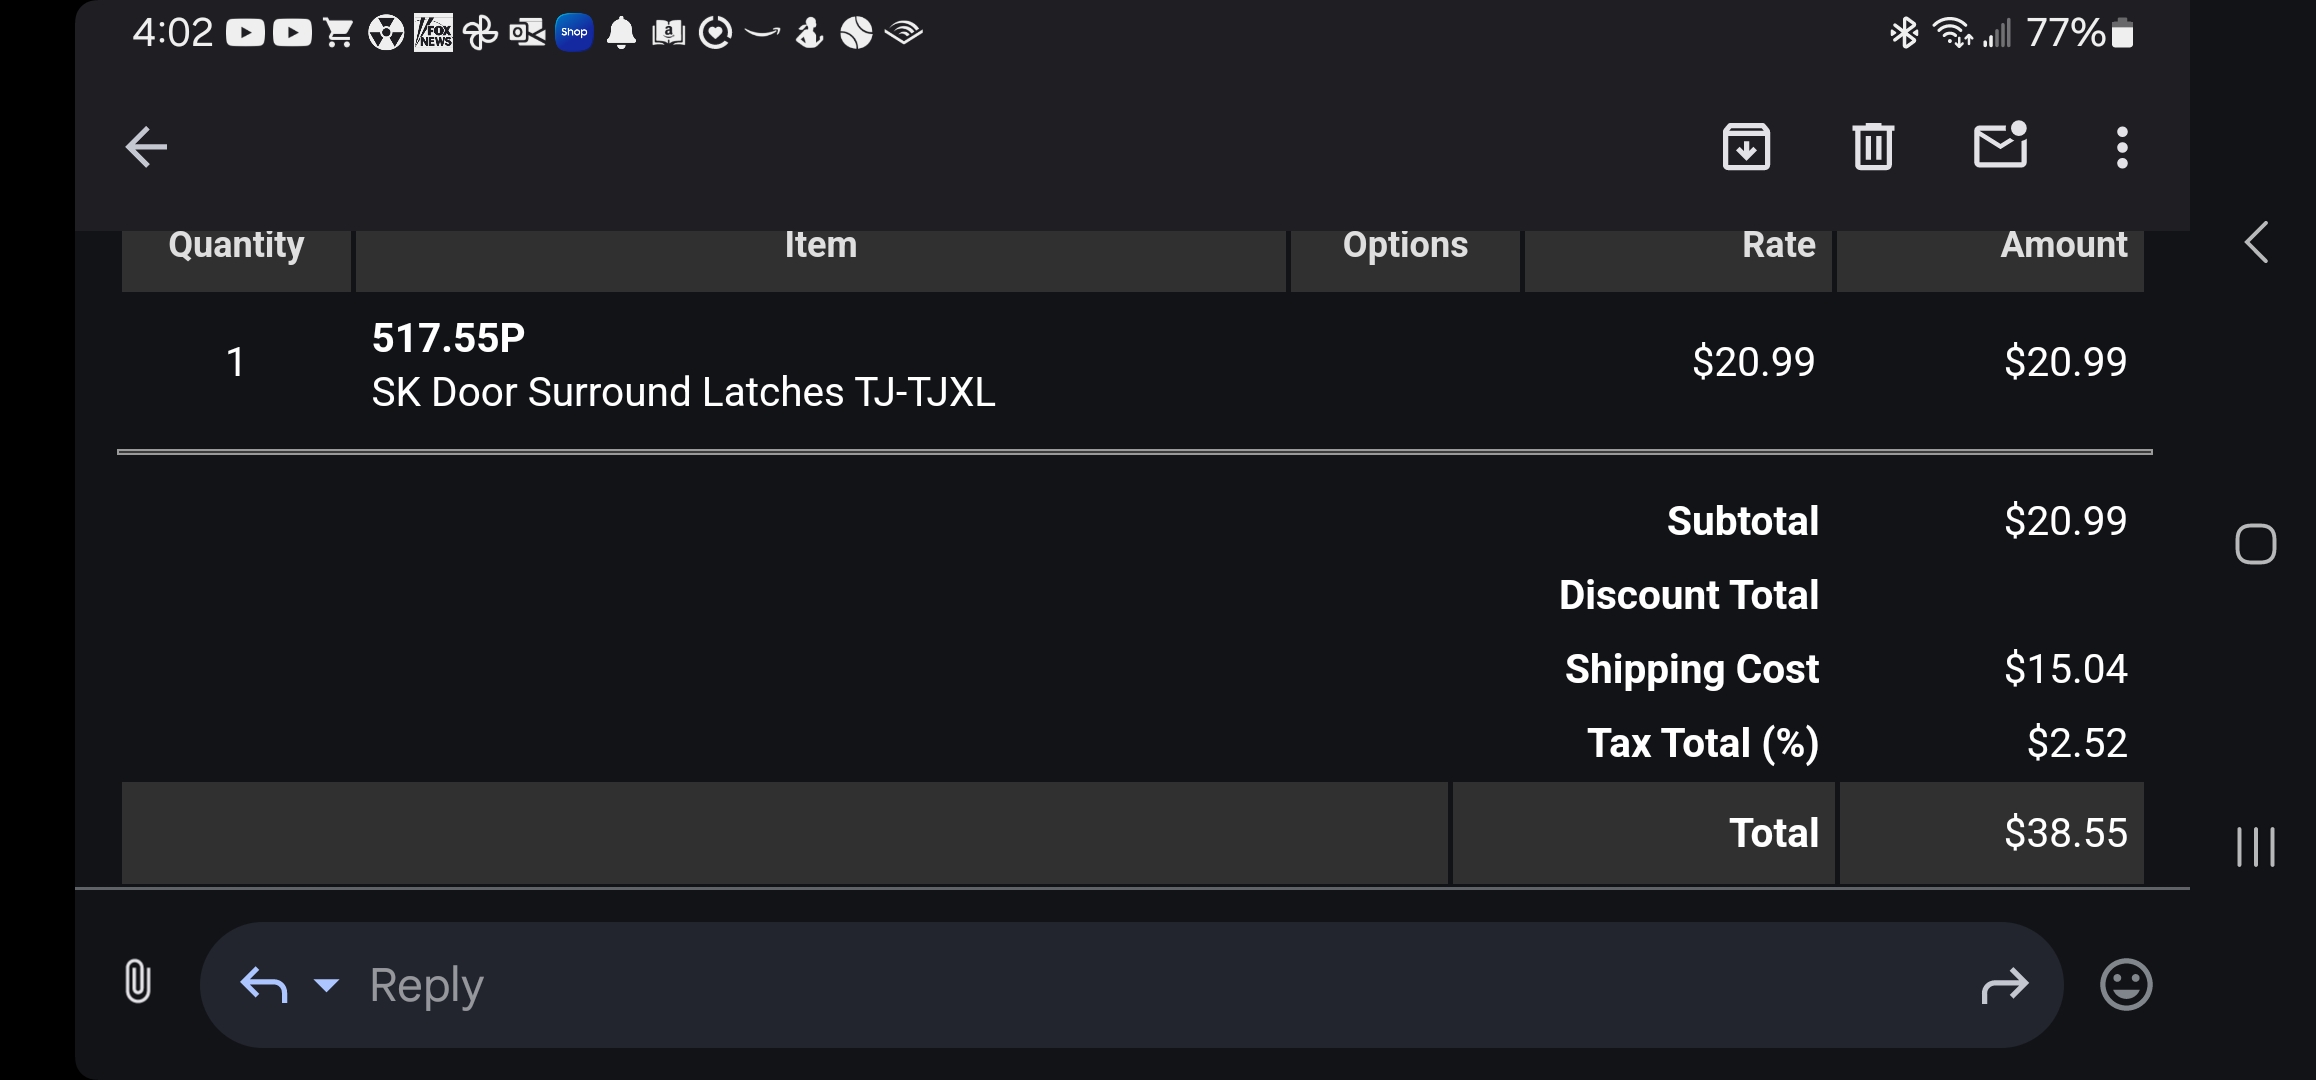Open the emoji picker smiley icon
Image resolution: width=2316 pixels, height=1080 pixels.
pos(2125,985)
